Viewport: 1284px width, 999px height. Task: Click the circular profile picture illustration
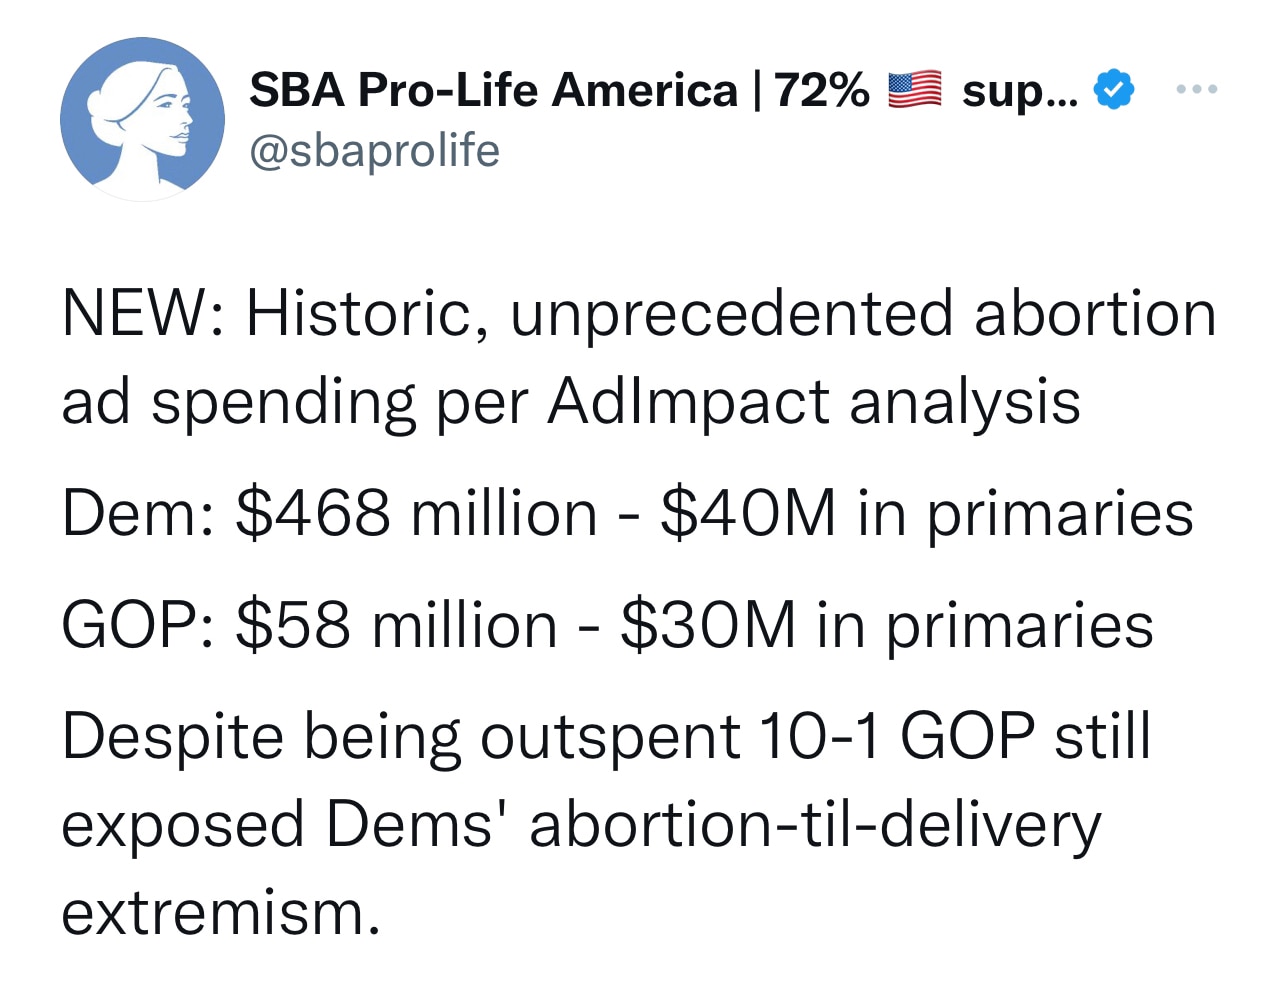tap(143, 118)
